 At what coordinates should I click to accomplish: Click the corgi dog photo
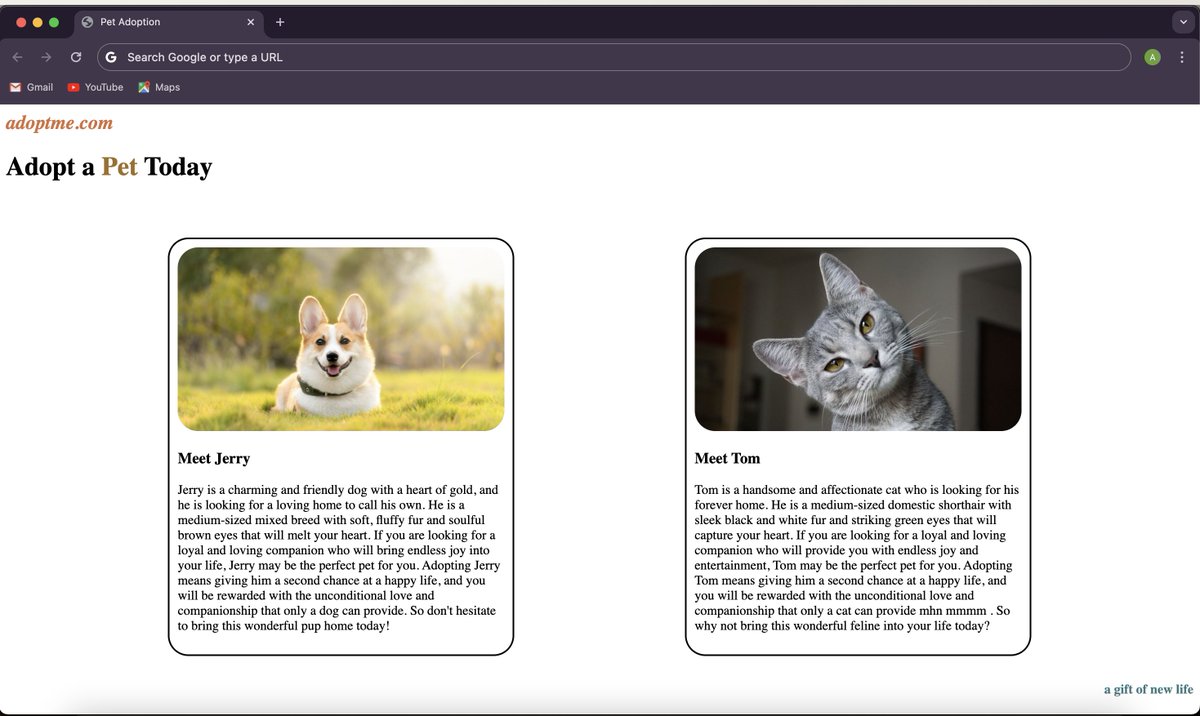pos(341,339)
